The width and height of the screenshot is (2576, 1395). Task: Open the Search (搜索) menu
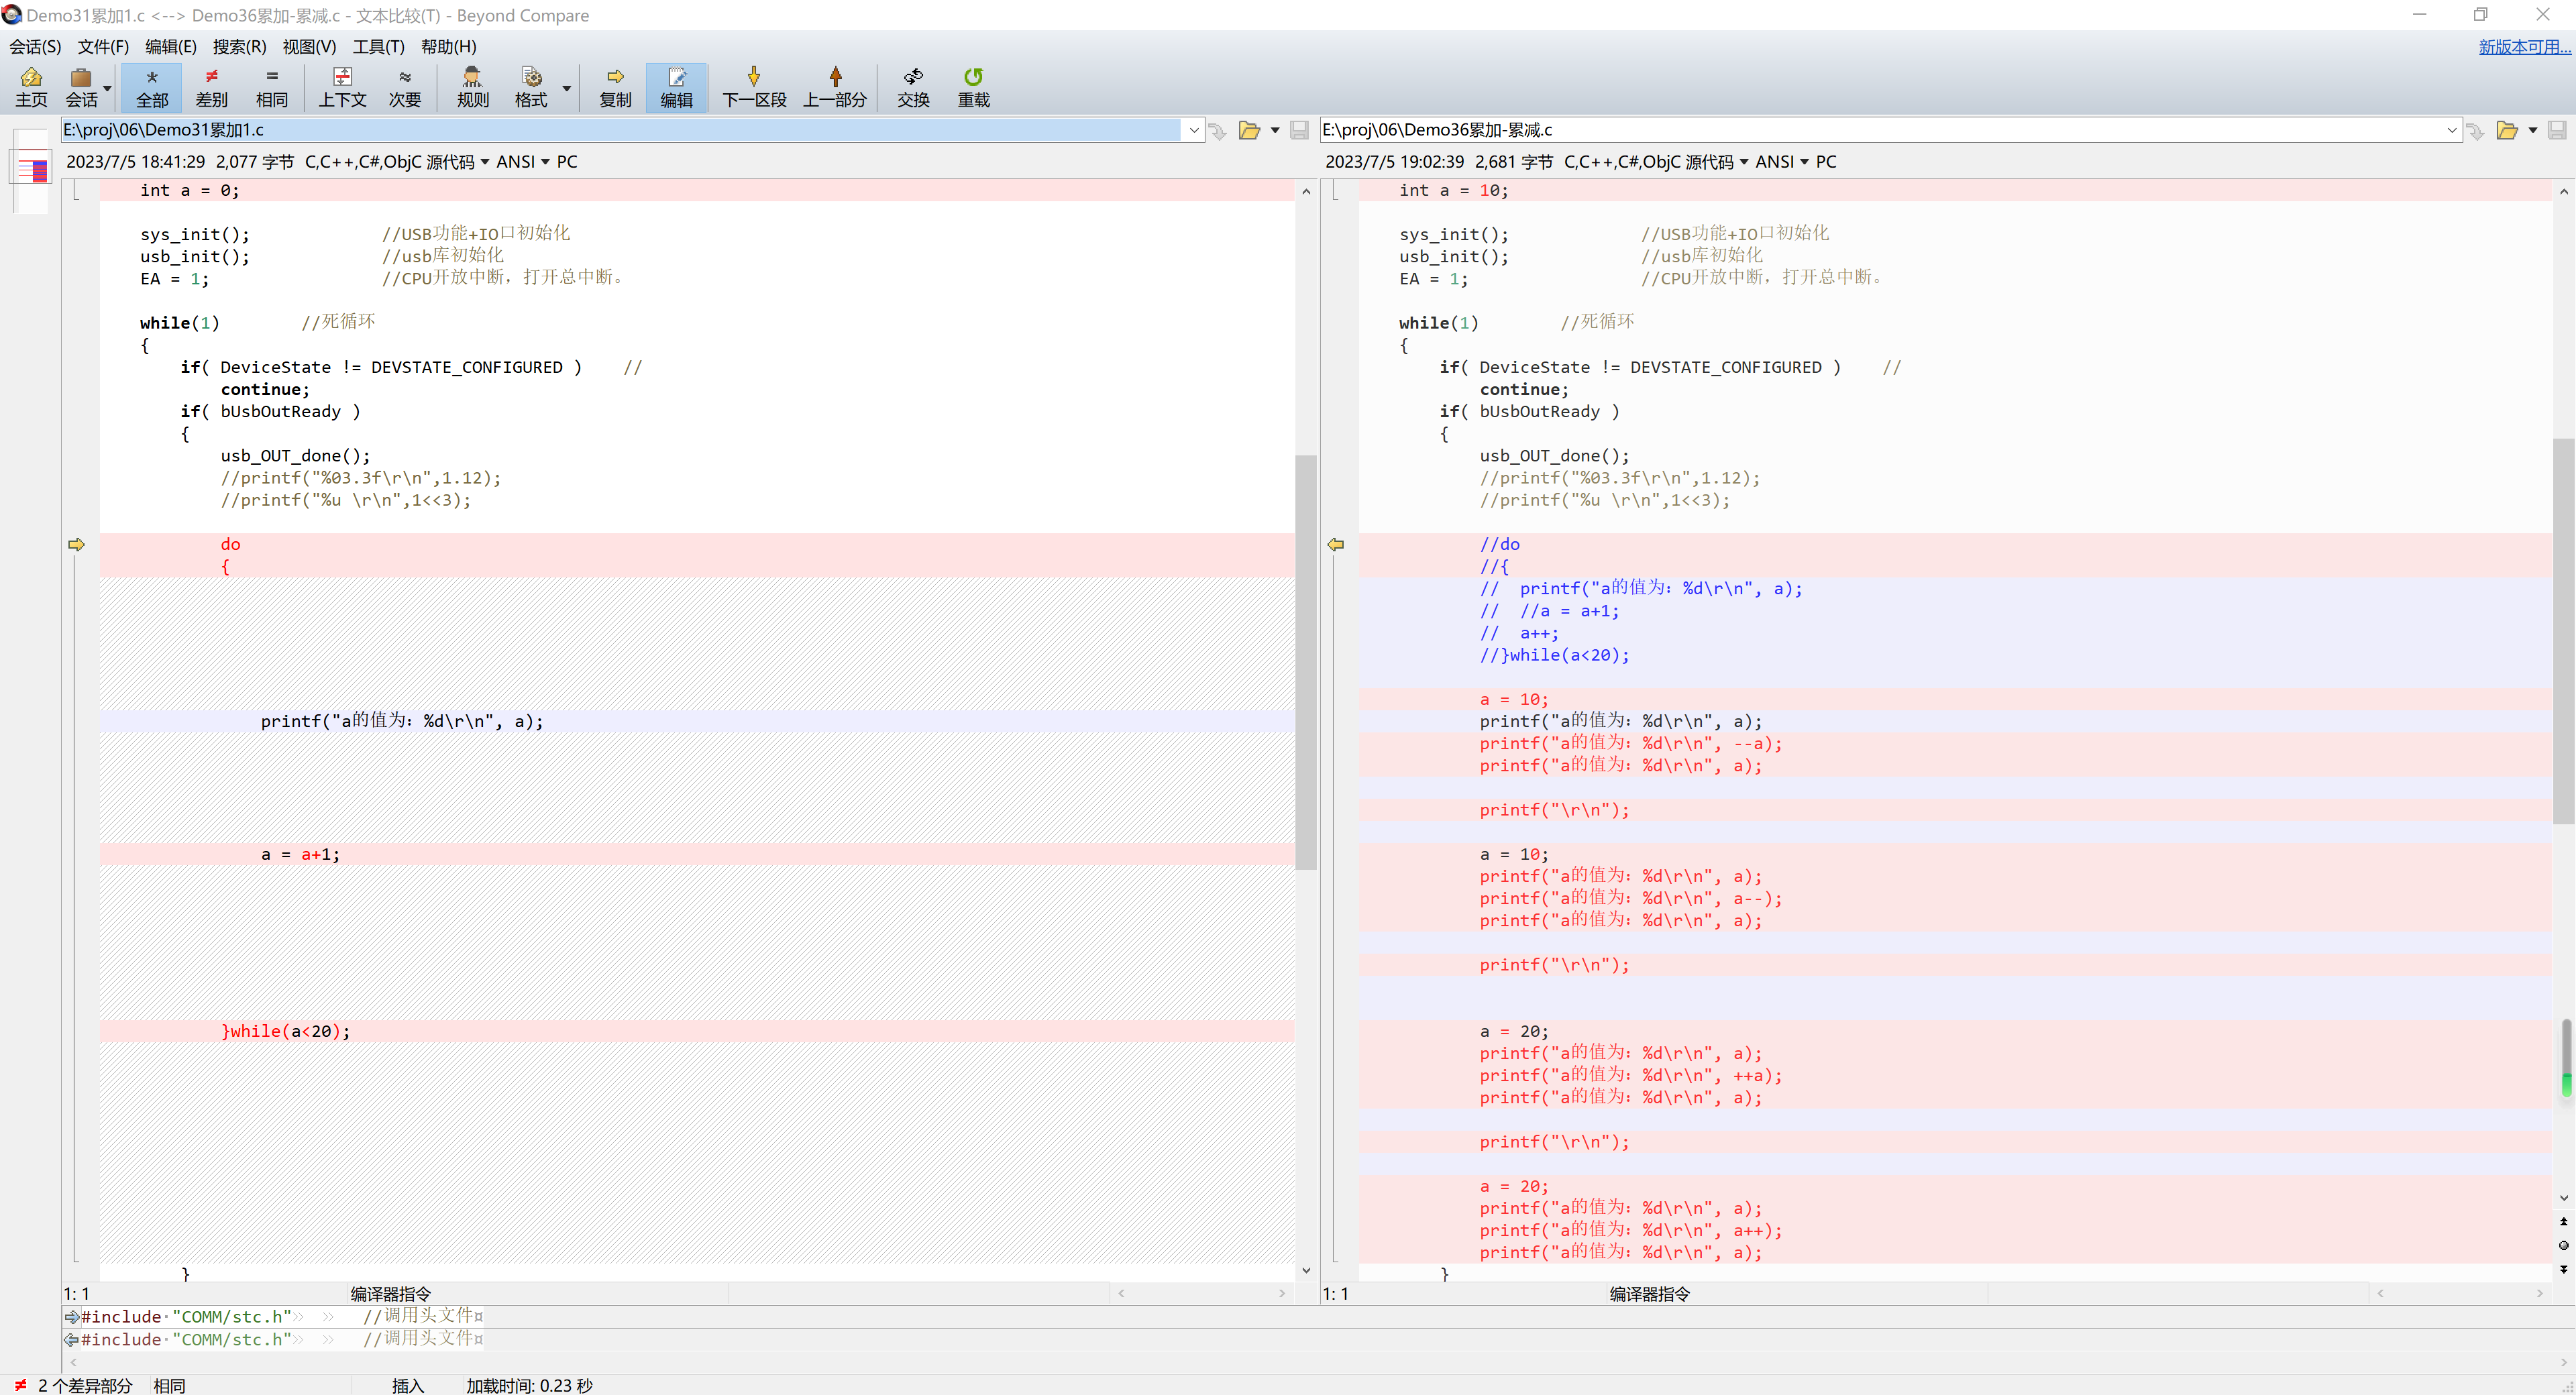239,46
